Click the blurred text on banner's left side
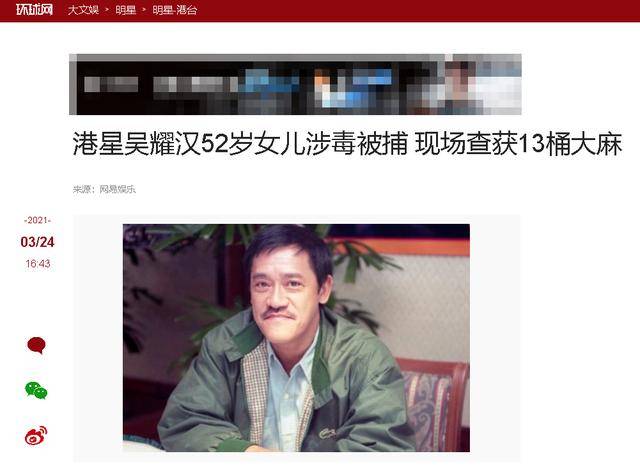This screenshot has width=640, height=472. (111, 85)
